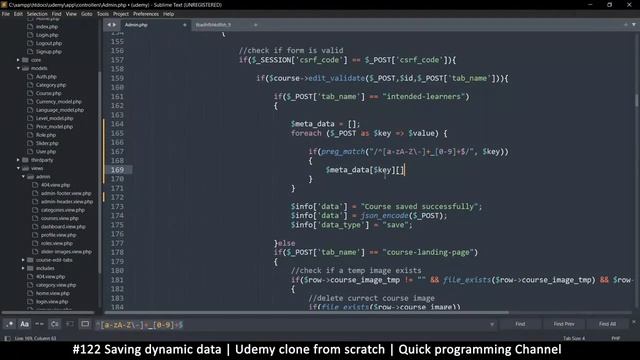Open Category.php in models folder
This screenshot has height=360, width=640.
[x=51, y=85]
